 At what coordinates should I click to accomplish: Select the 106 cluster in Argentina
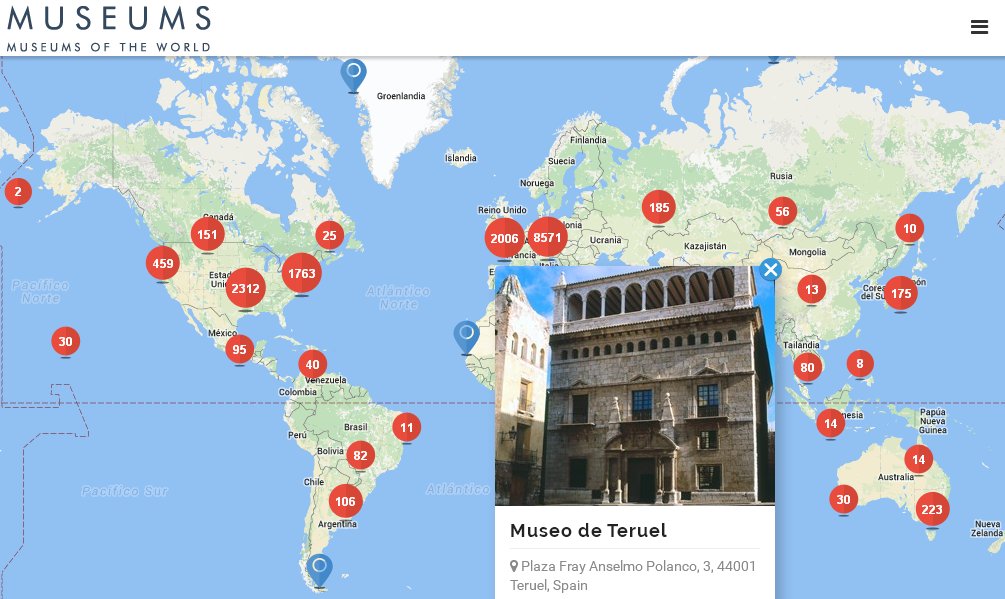click(x=345, y=501)
